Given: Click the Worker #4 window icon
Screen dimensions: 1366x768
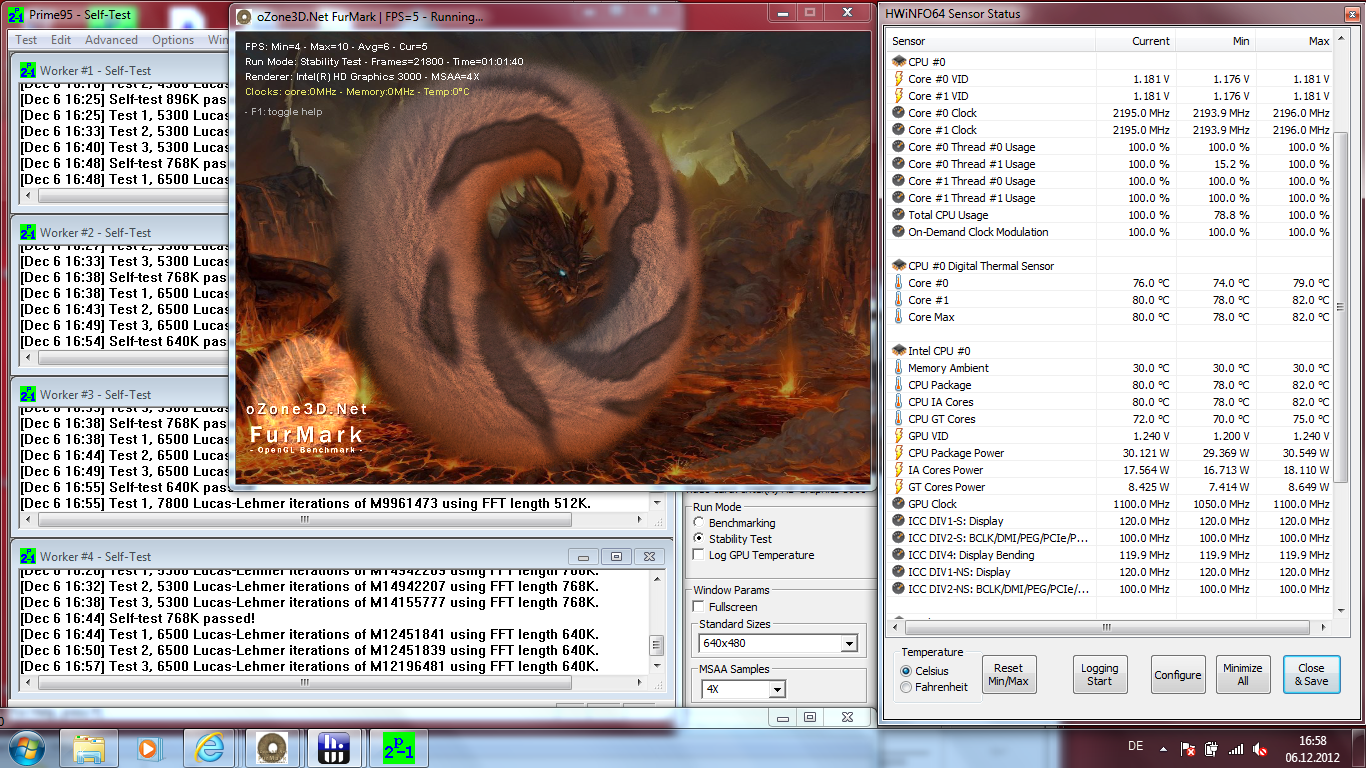Looking at the screenshot, I should [x=27, y=556].
